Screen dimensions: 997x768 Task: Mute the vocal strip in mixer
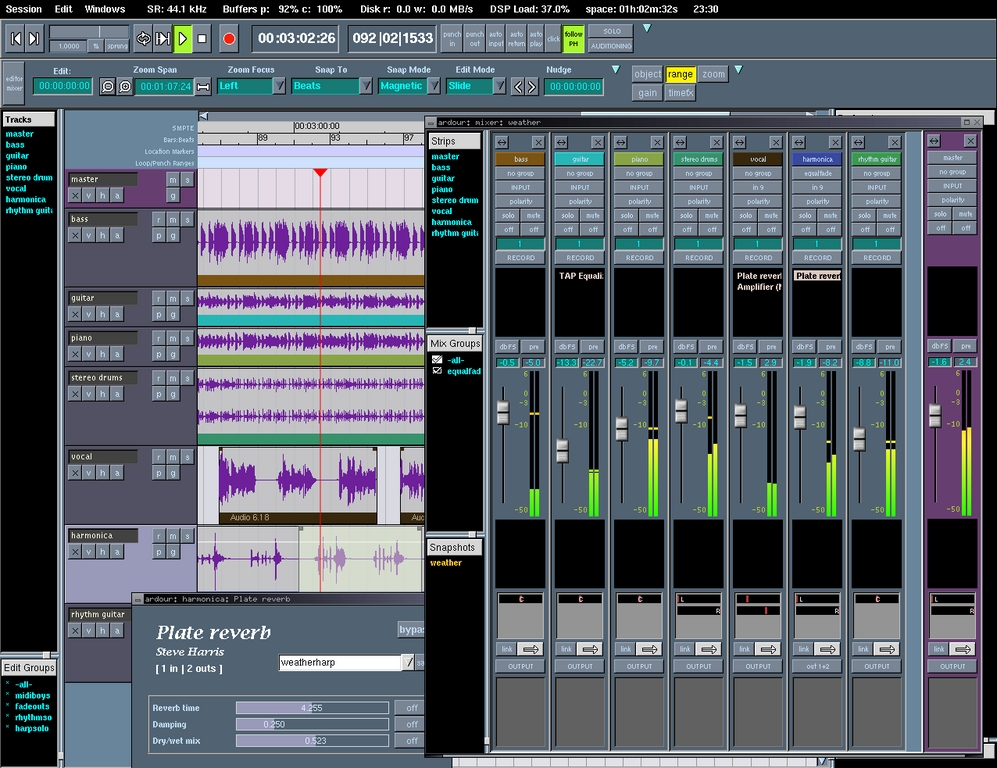771,215
